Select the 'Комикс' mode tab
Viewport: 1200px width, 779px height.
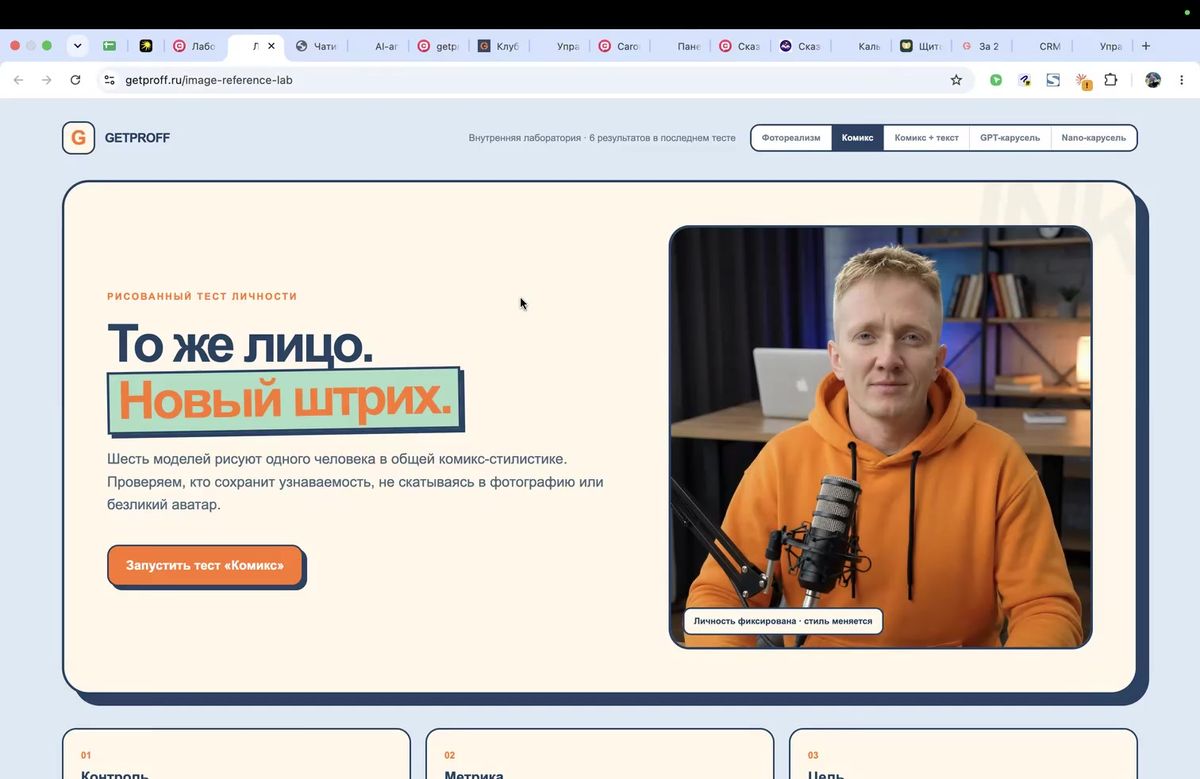(857, 138)
